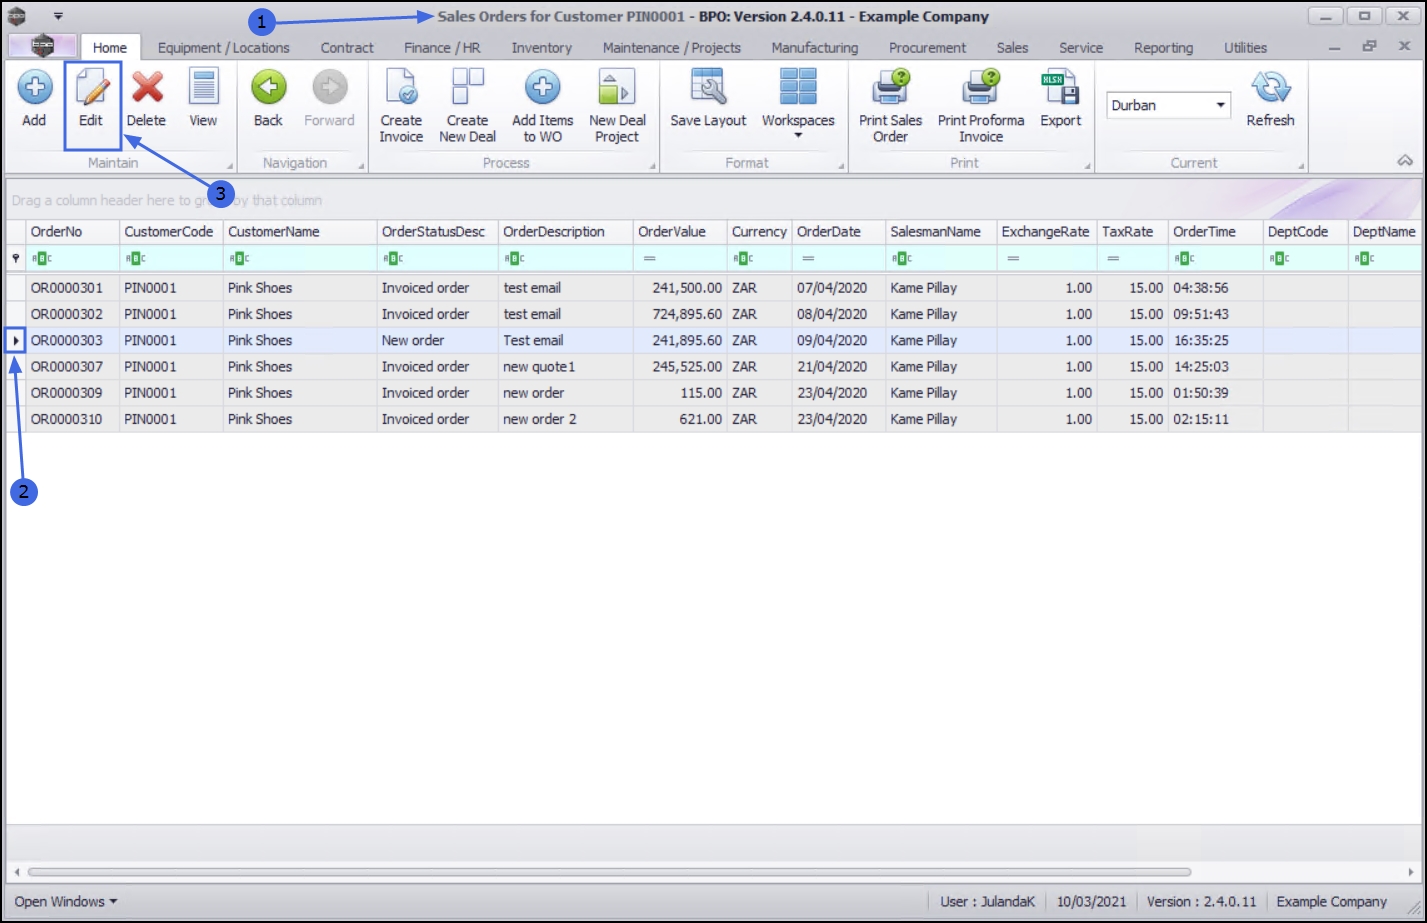Click the 'New order' status cell
The width and height of the screenshot is (1427, 923).
point(438,341)
